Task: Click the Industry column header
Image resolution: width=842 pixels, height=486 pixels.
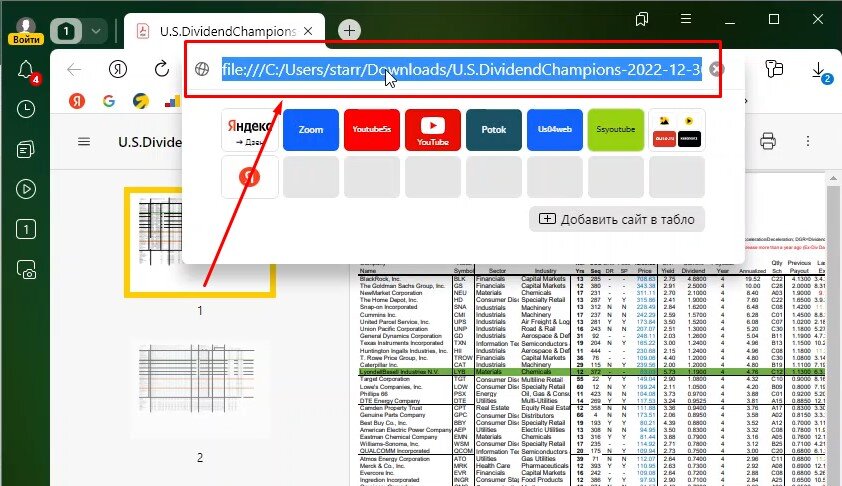Action: tap(546, 271)
